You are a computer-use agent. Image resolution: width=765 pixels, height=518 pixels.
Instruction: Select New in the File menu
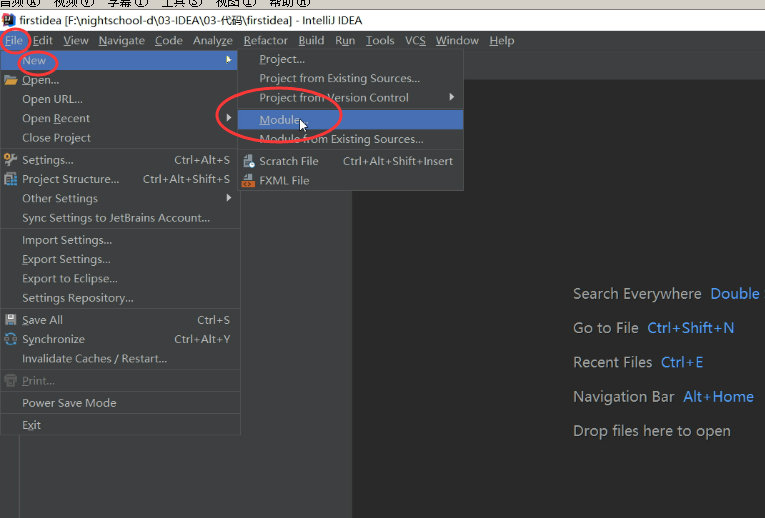tap(119, 60)
